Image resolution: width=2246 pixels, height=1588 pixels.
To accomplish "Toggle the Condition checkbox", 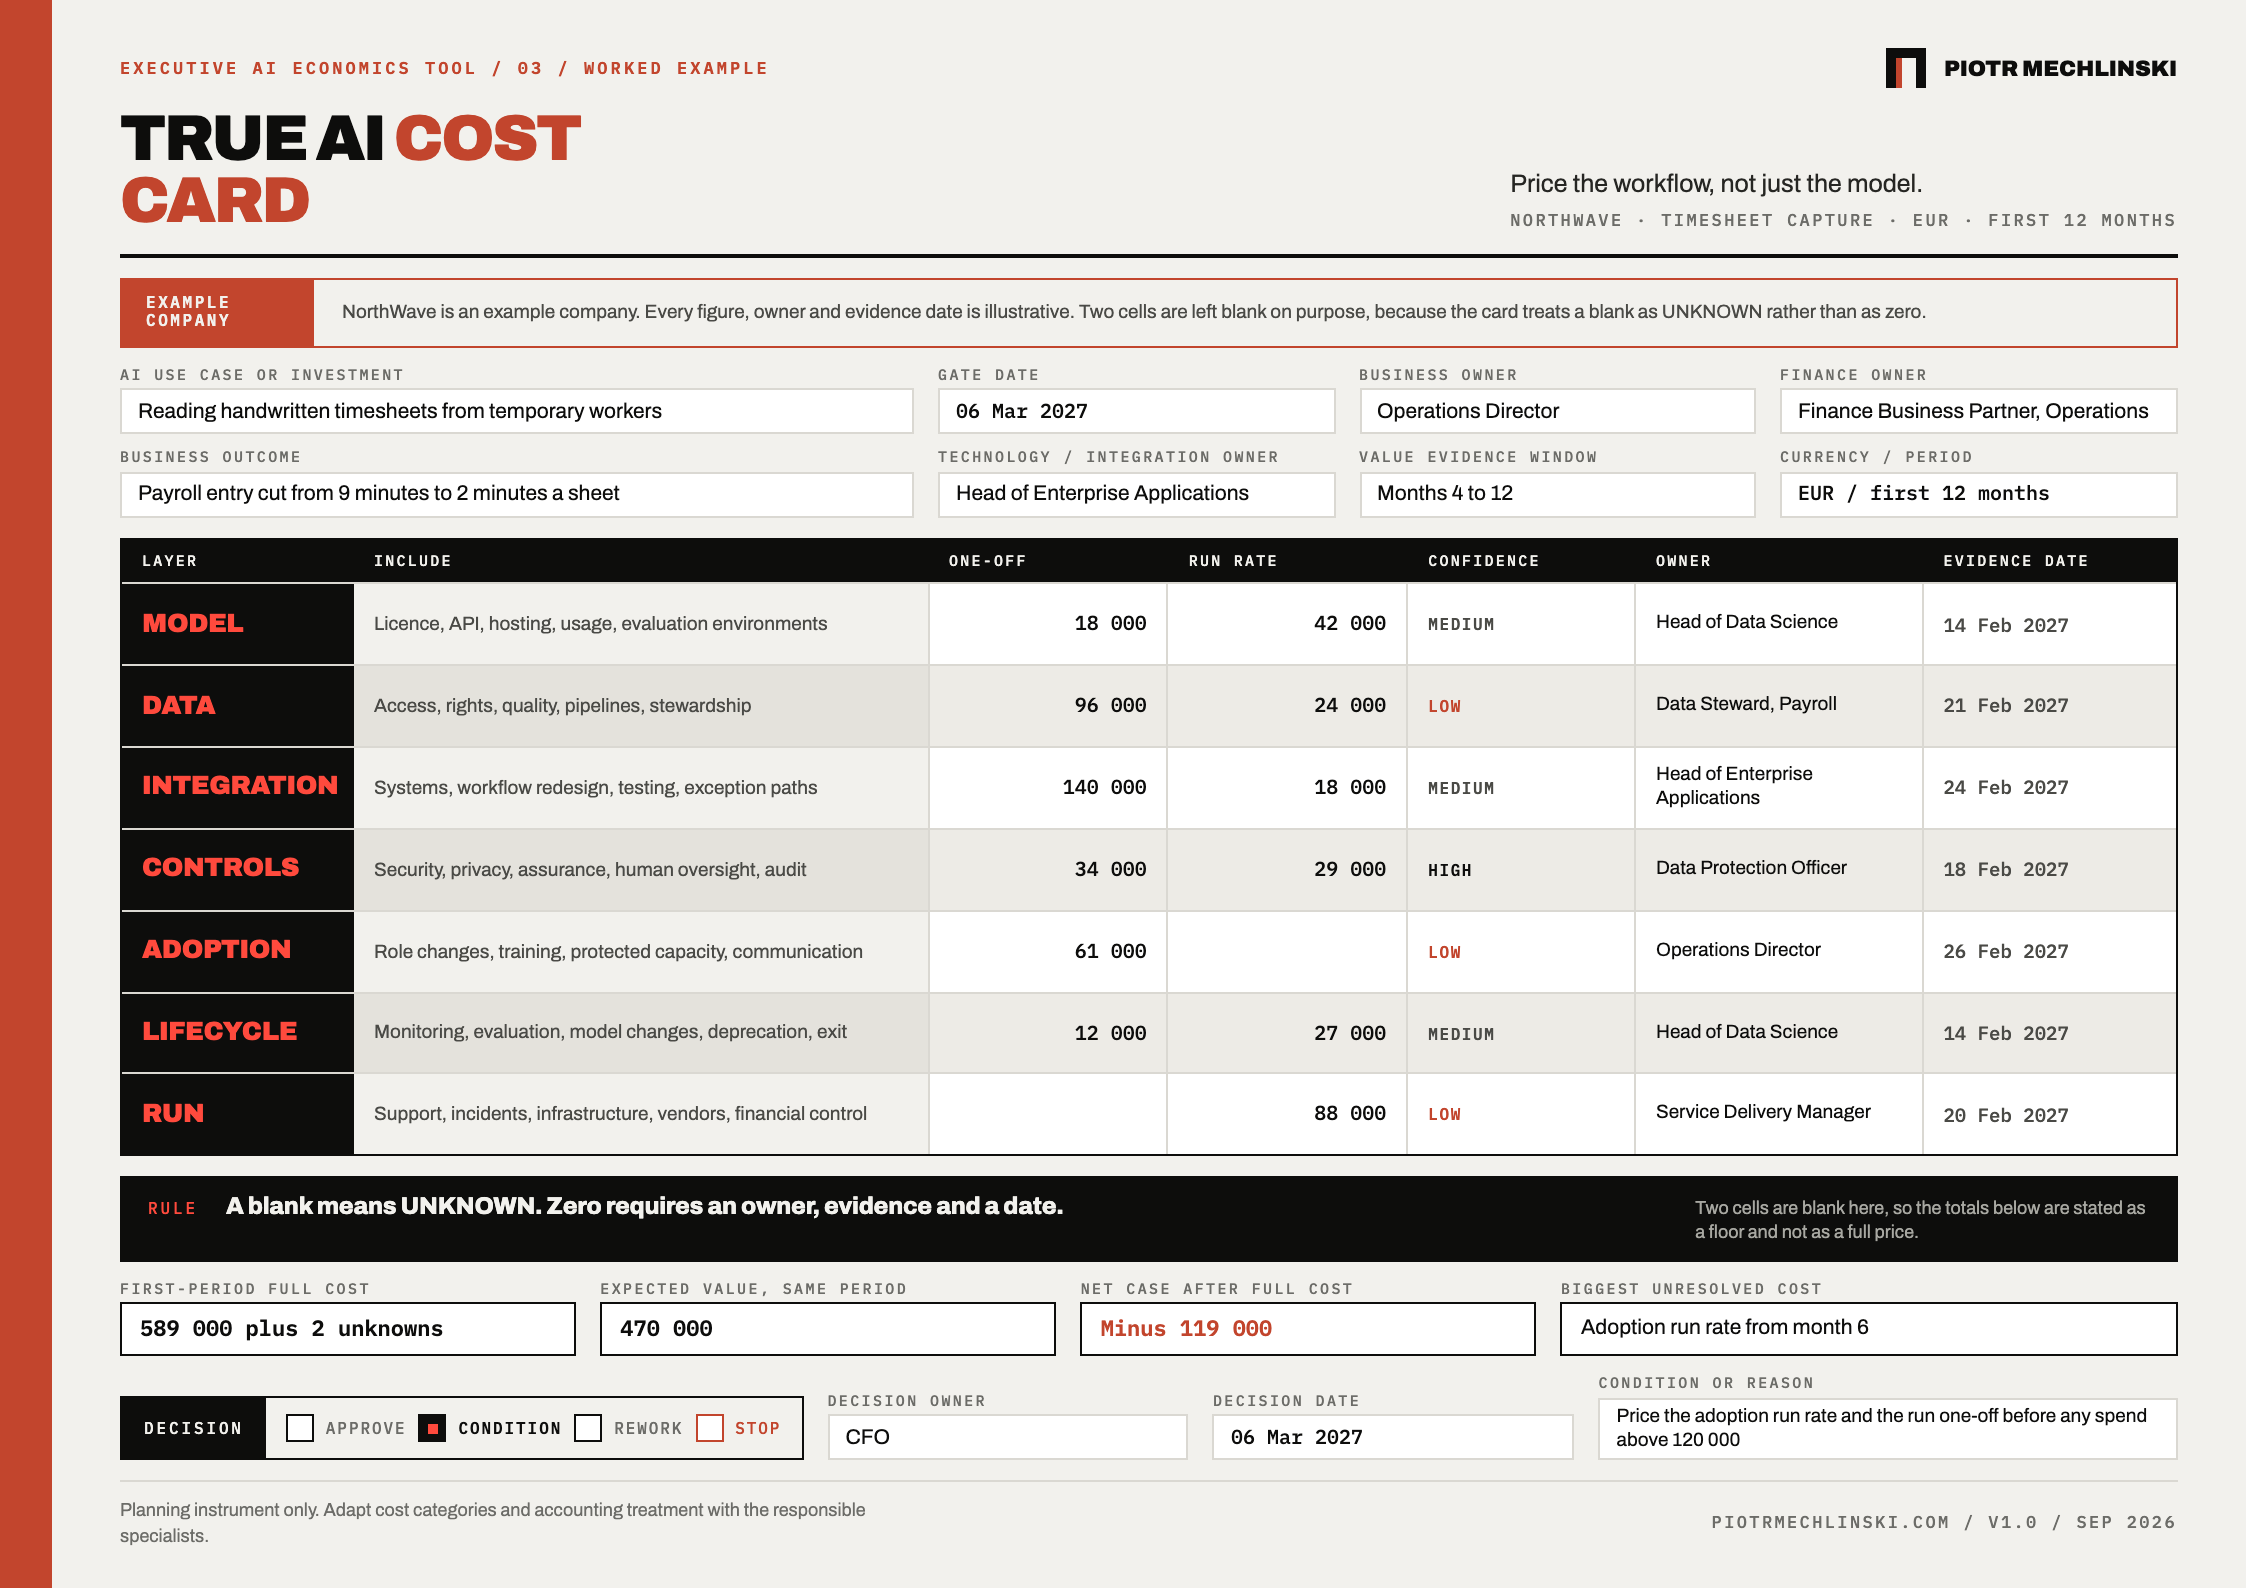I will tap(432, 1428).
